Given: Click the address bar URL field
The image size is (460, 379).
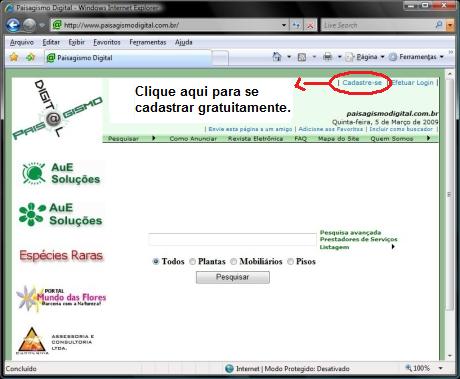Looking at the screenshot, I should coord(166,25).
